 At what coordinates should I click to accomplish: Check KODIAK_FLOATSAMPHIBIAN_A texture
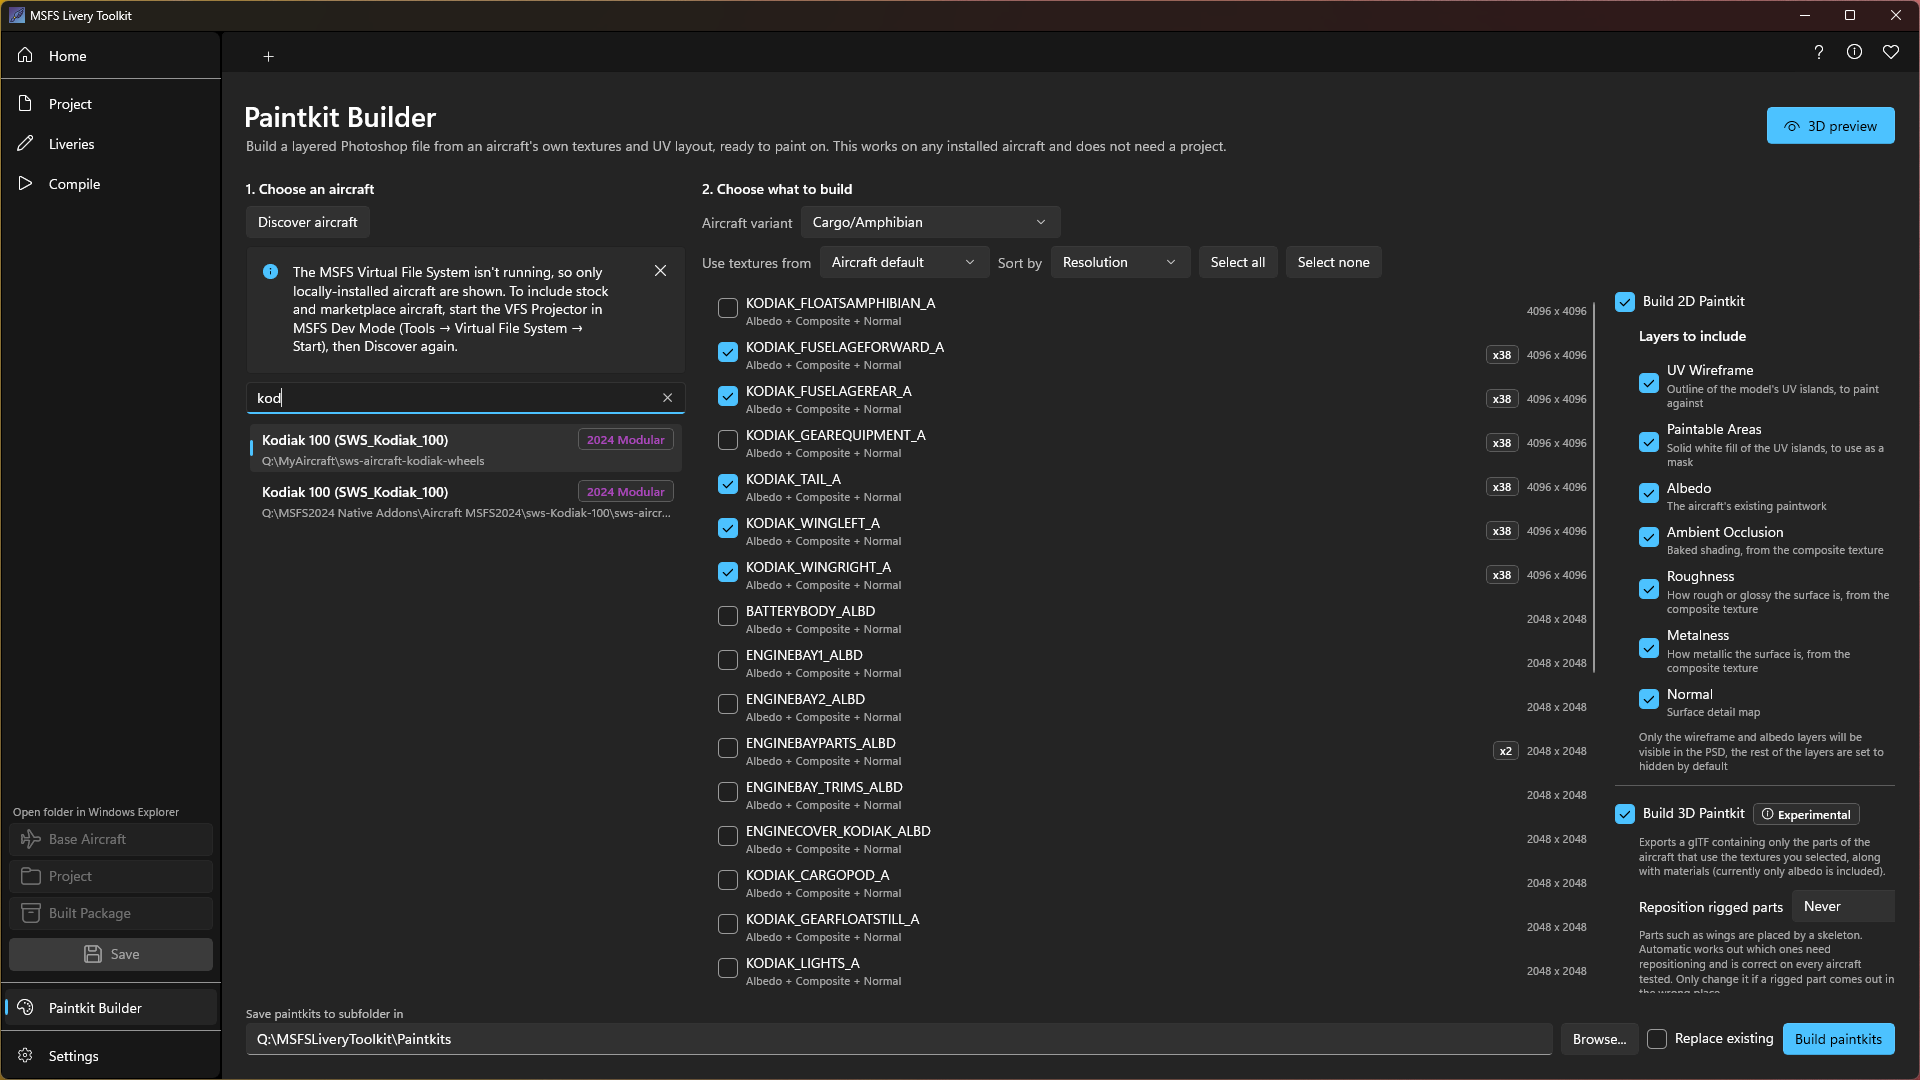(x=728, y=308)
